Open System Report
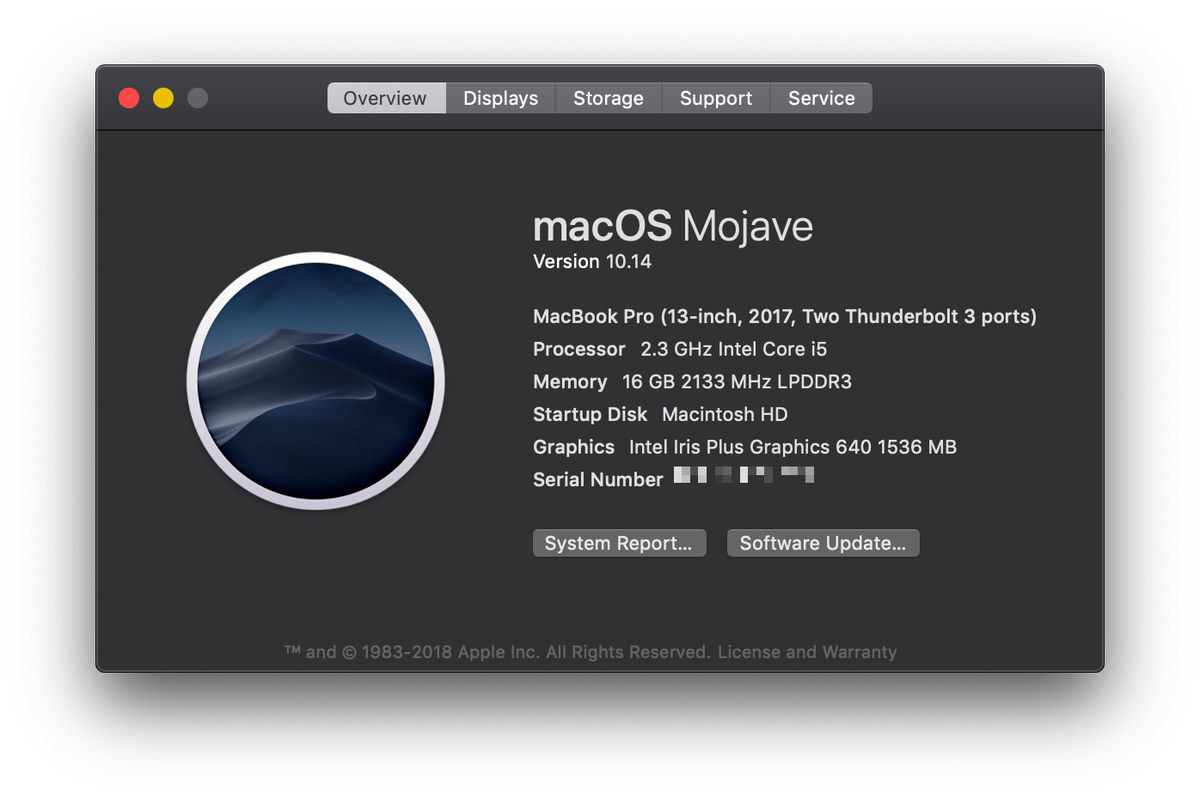The width and height of the screenshot is (1200, 799). [x=618, y=543]
